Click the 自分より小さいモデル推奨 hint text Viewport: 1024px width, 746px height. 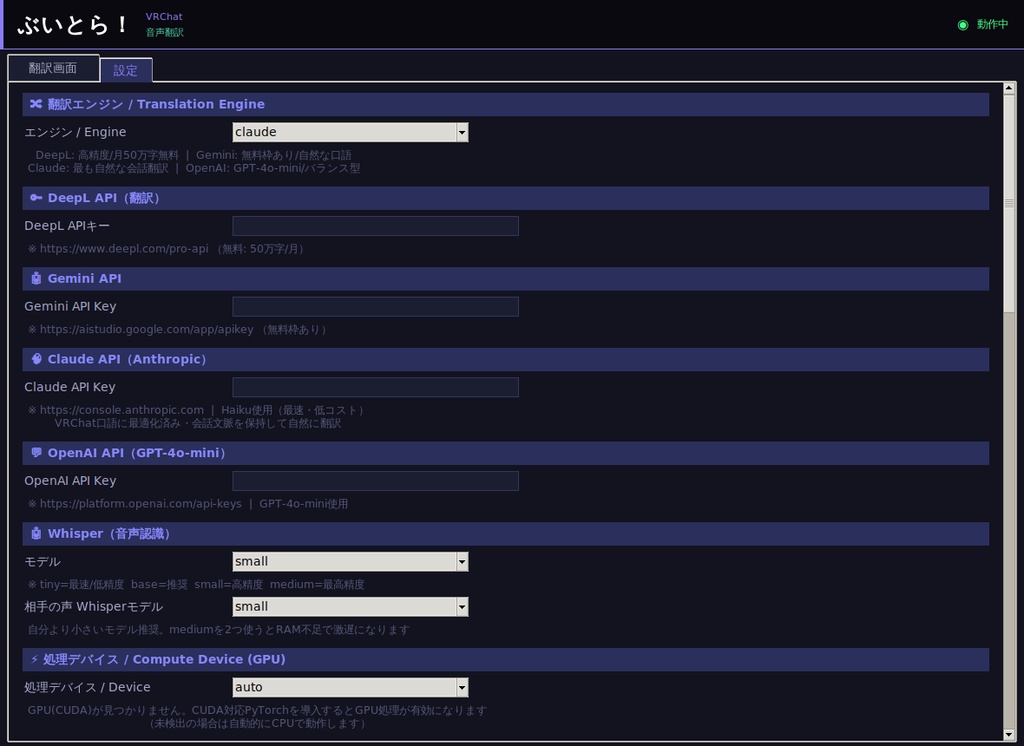tap(218, 630)
